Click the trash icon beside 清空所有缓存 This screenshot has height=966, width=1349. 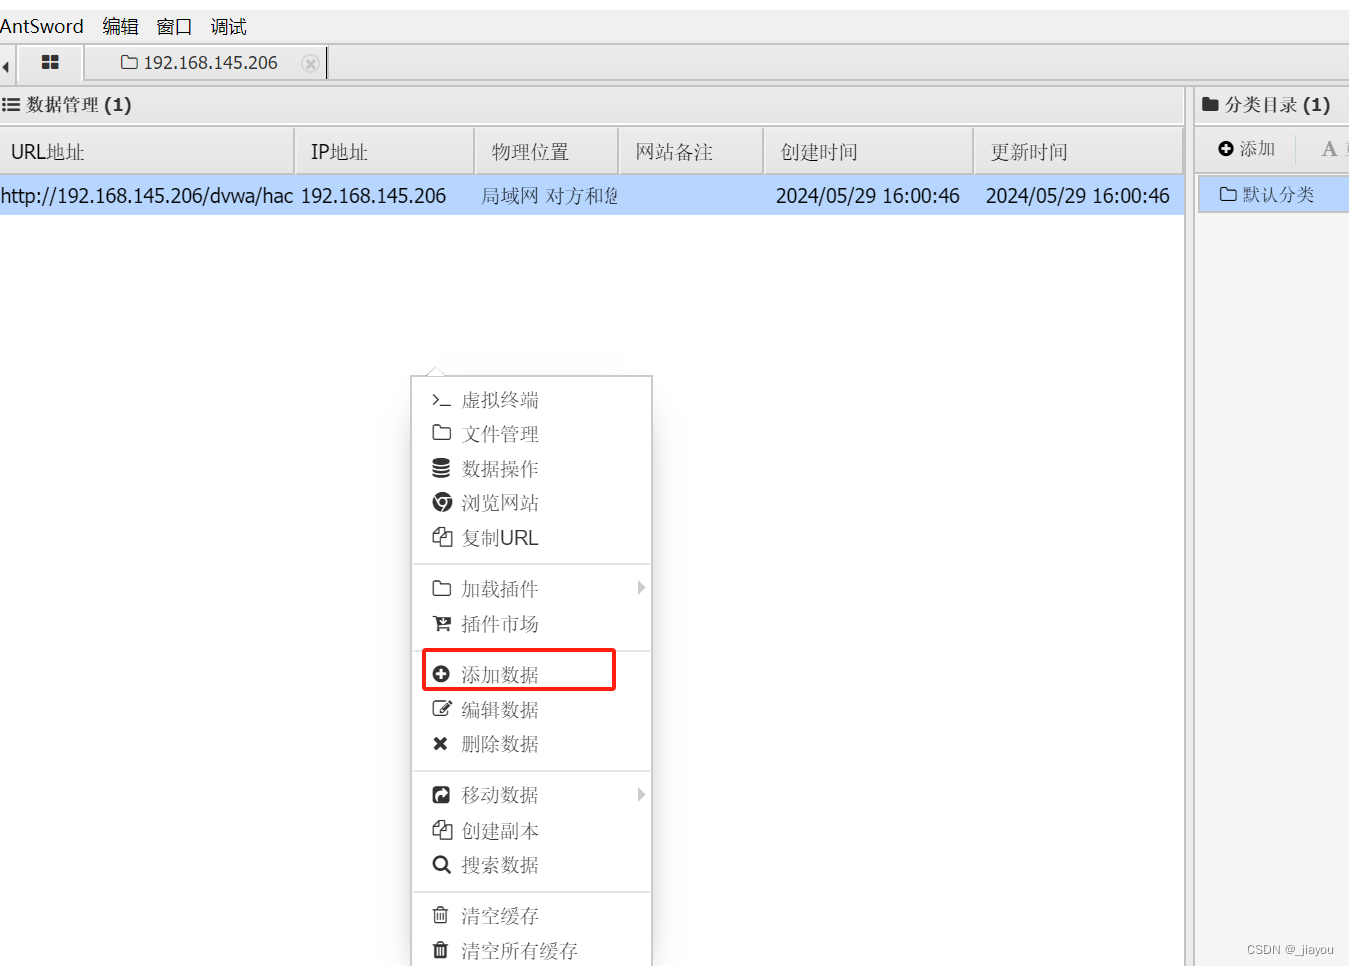tap(440, 950)
